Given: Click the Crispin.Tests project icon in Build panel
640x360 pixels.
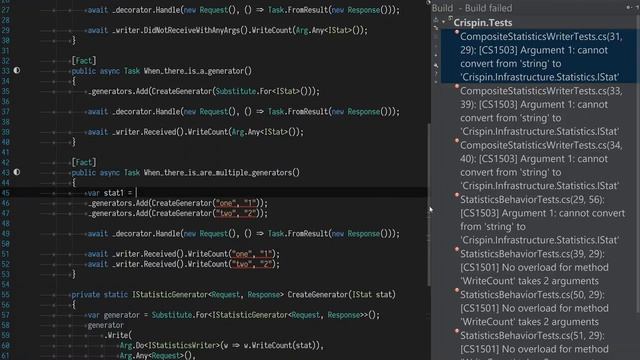Looking at the screenshot, I should tap(450, 19).
